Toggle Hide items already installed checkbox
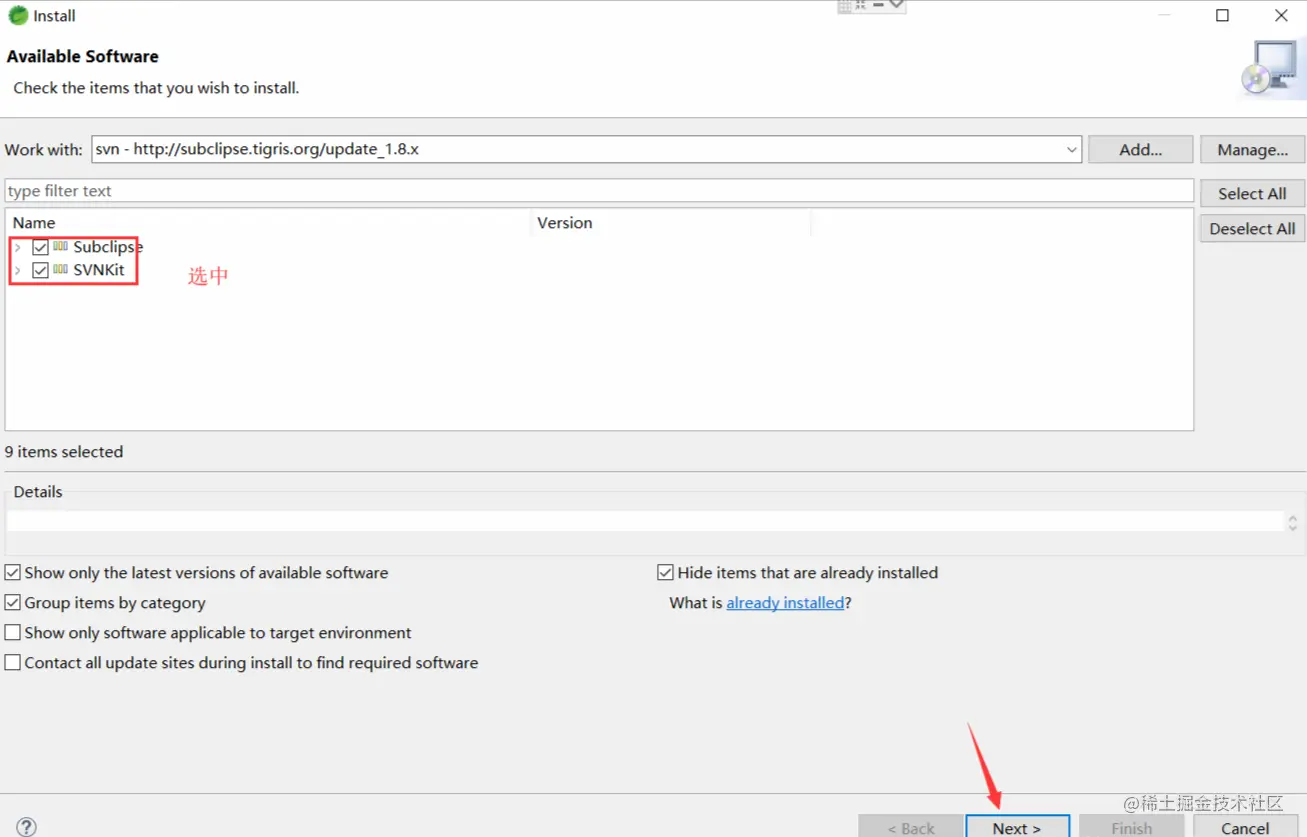This screenshot has width=1307, height=837. click(665, 573)
